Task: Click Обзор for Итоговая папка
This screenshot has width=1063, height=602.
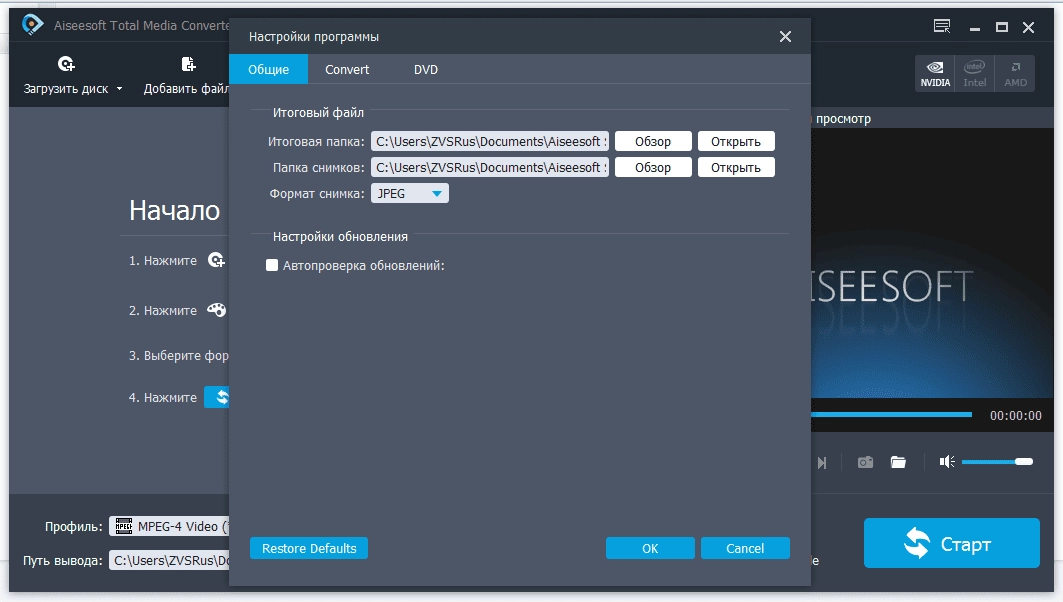Action: [653, 141]
